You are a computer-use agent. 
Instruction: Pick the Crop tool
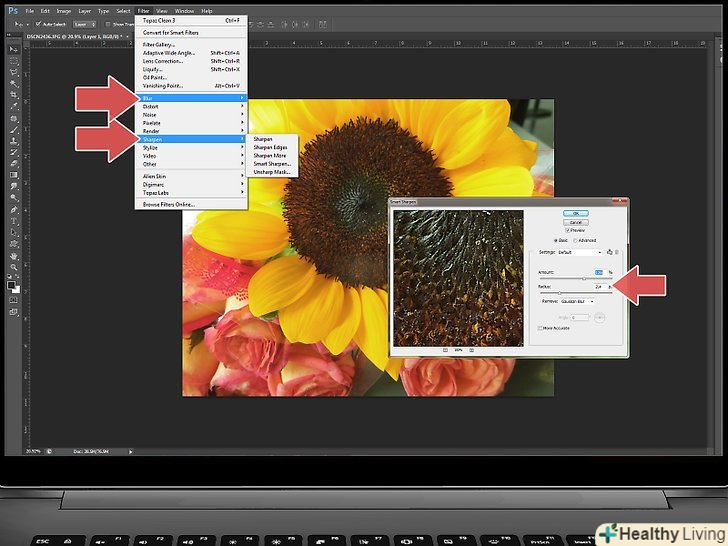click(14, 94)
